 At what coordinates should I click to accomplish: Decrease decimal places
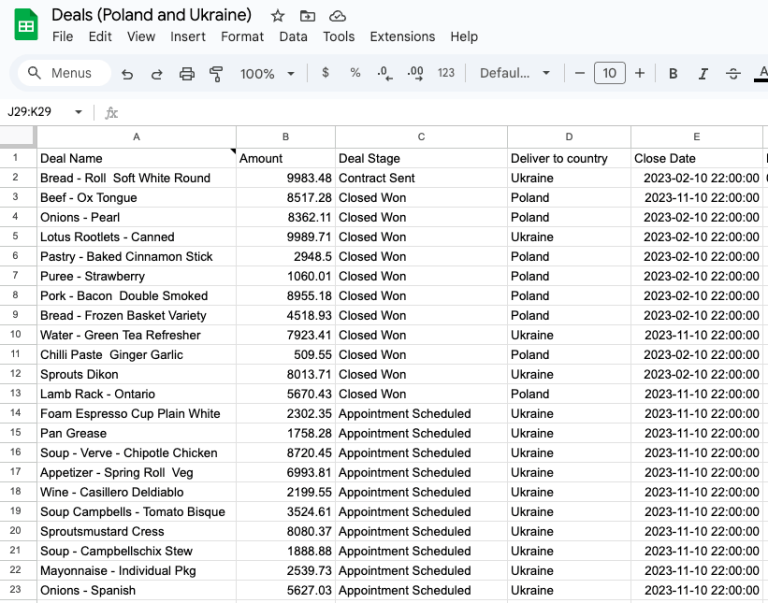(384, 73)
